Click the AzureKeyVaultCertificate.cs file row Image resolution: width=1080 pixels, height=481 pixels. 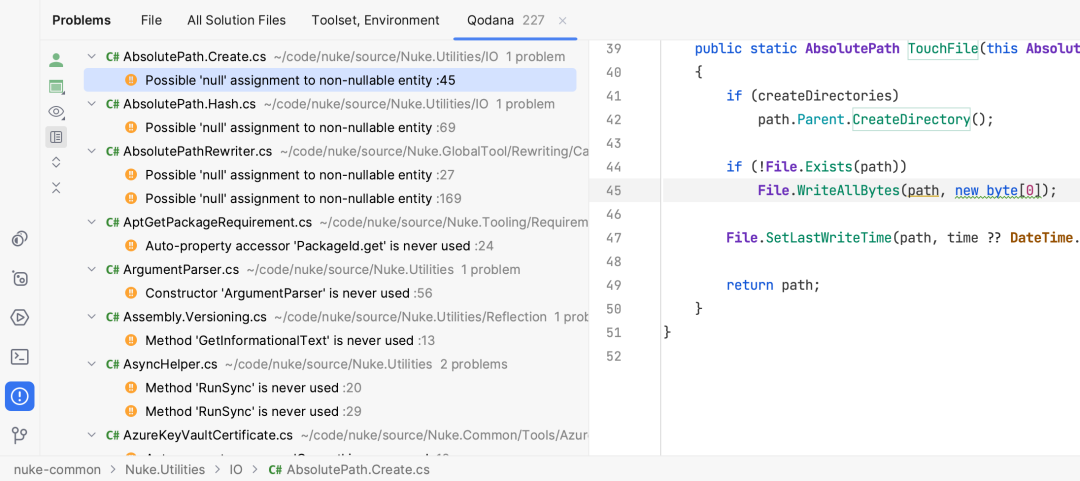click(330, 436)
